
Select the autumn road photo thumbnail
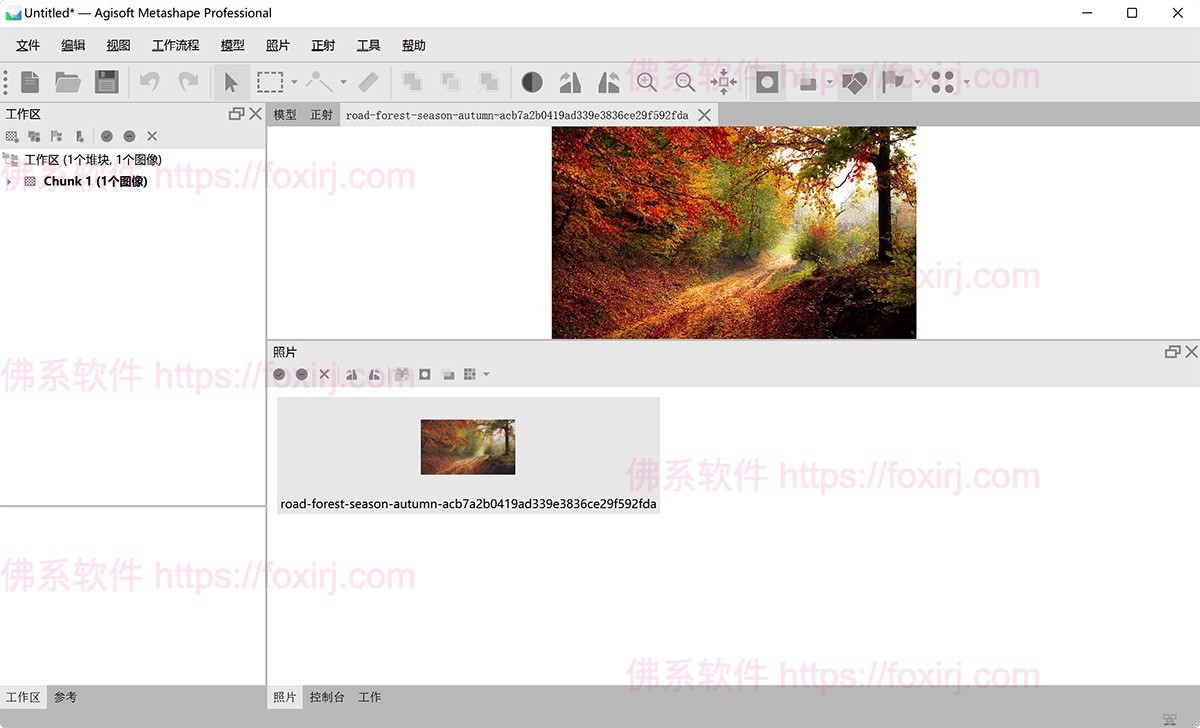[467, 447]
